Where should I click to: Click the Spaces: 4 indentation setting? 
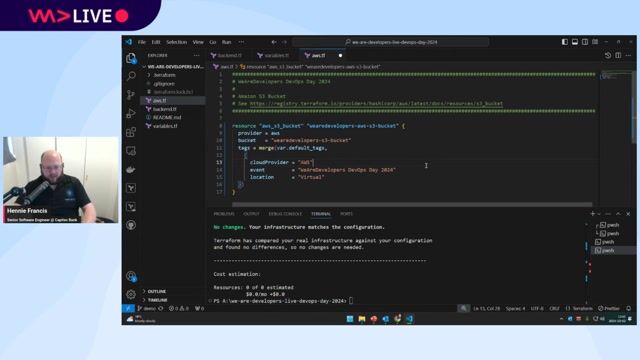tap(516, 309)
